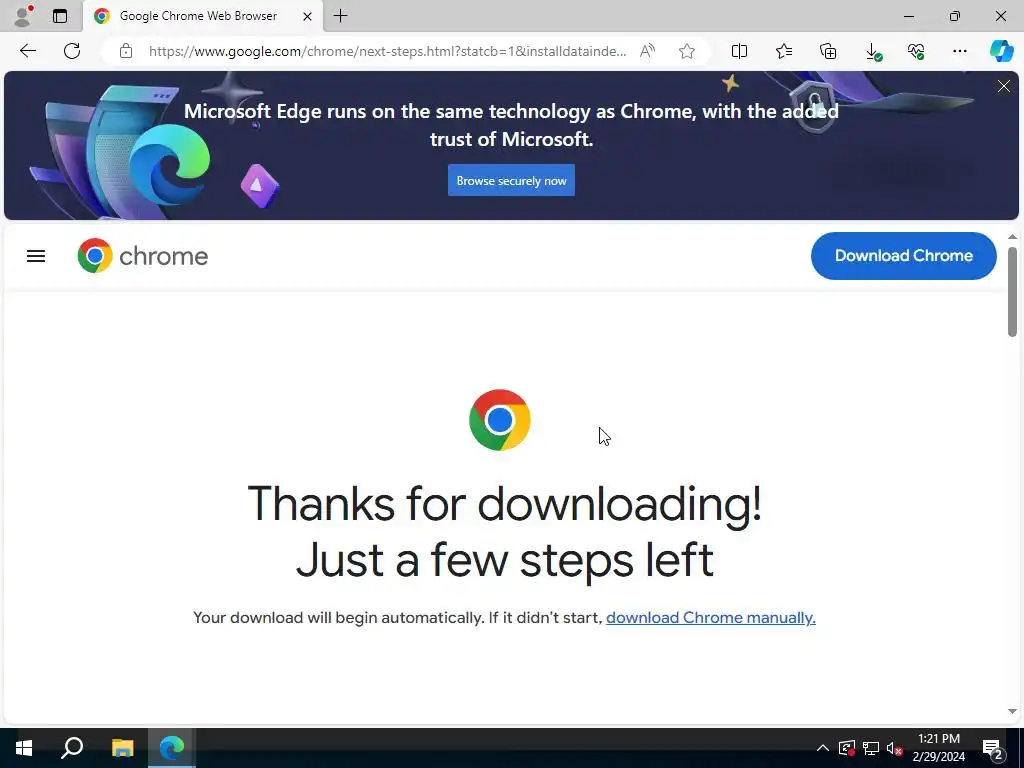Viewport: 1024px width, 768px height.
Task: Open the notification center icon
Action: point(993,748)
